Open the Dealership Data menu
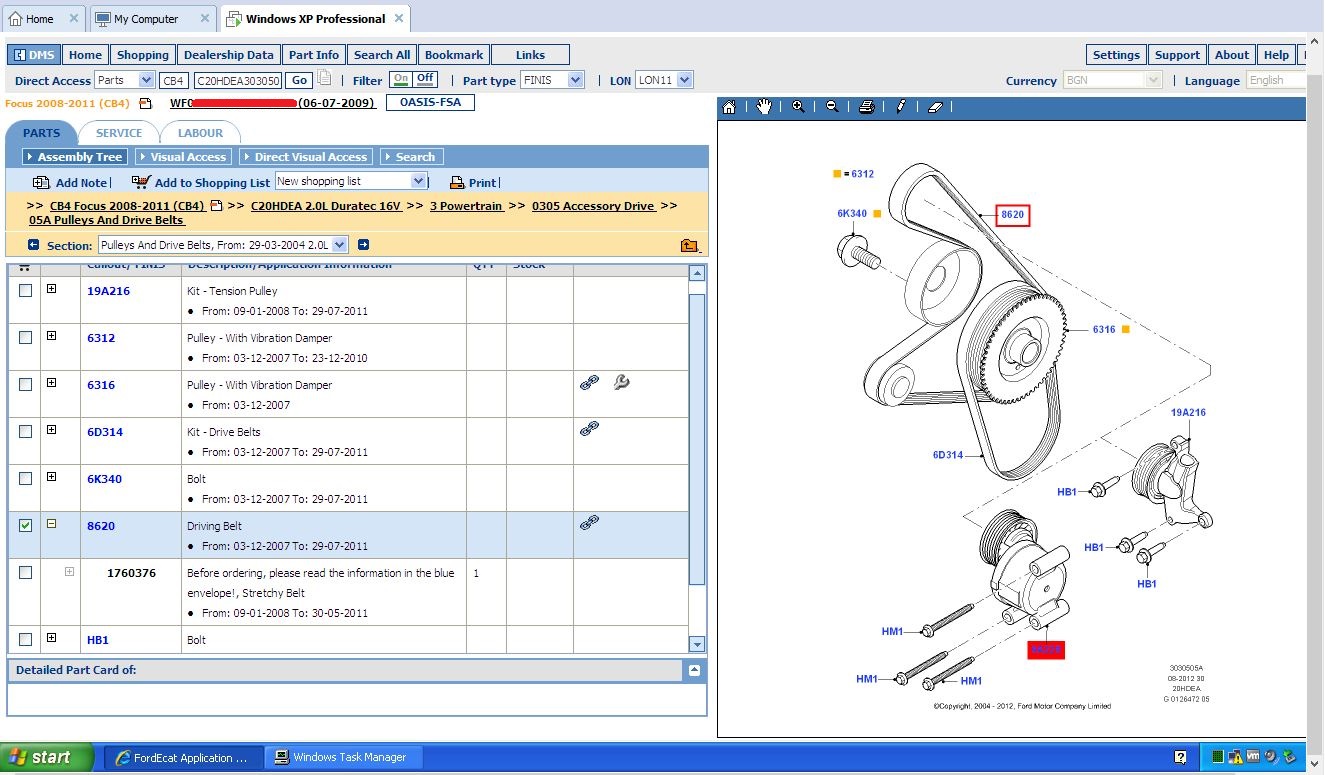 [228, 55]
